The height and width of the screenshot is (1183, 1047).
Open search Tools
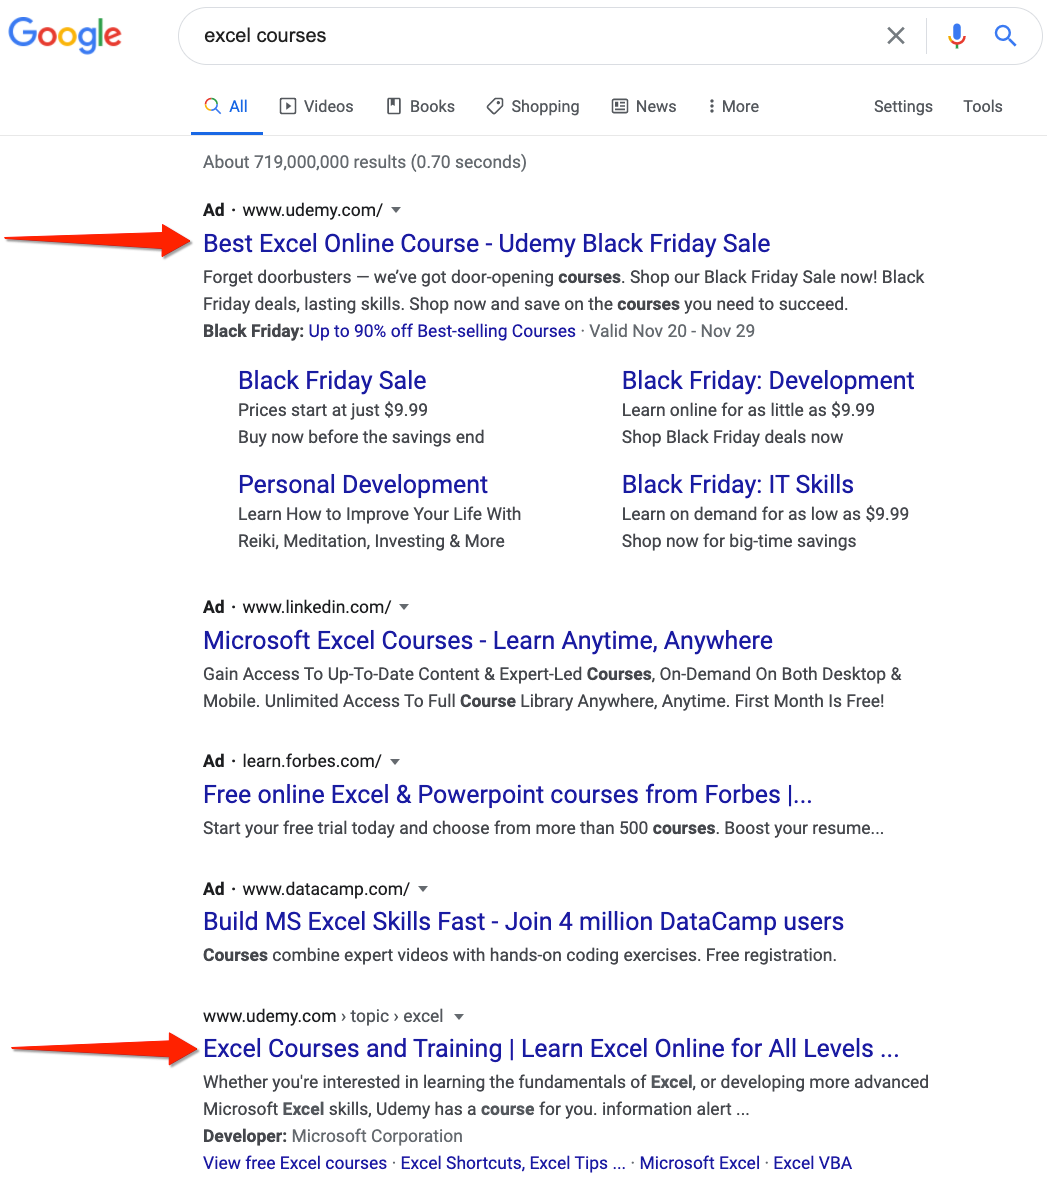pyautogui.click(x=982, y=106)
